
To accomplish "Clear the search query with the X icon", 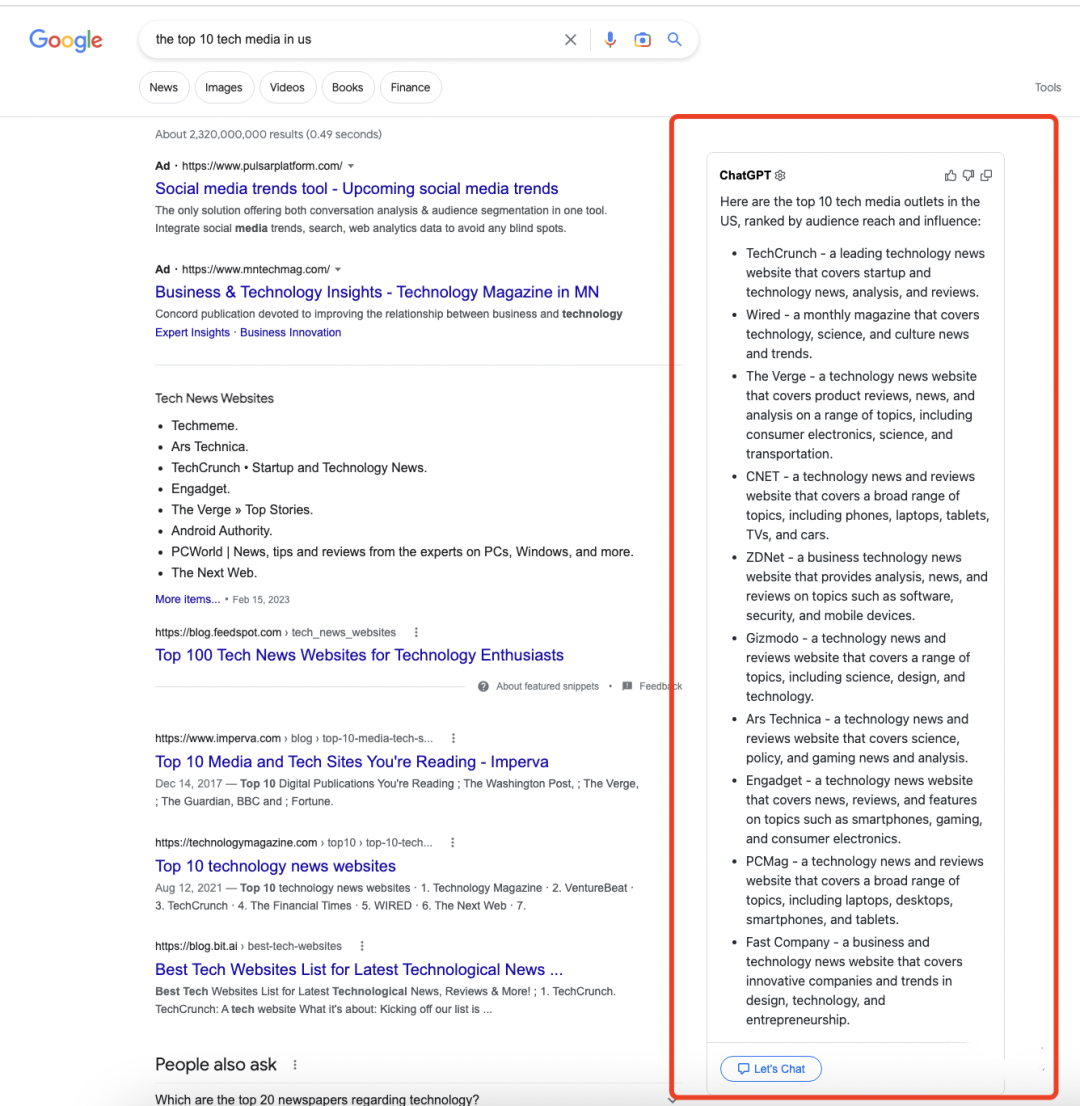I will pyautogui.click(x=570, y=40).
